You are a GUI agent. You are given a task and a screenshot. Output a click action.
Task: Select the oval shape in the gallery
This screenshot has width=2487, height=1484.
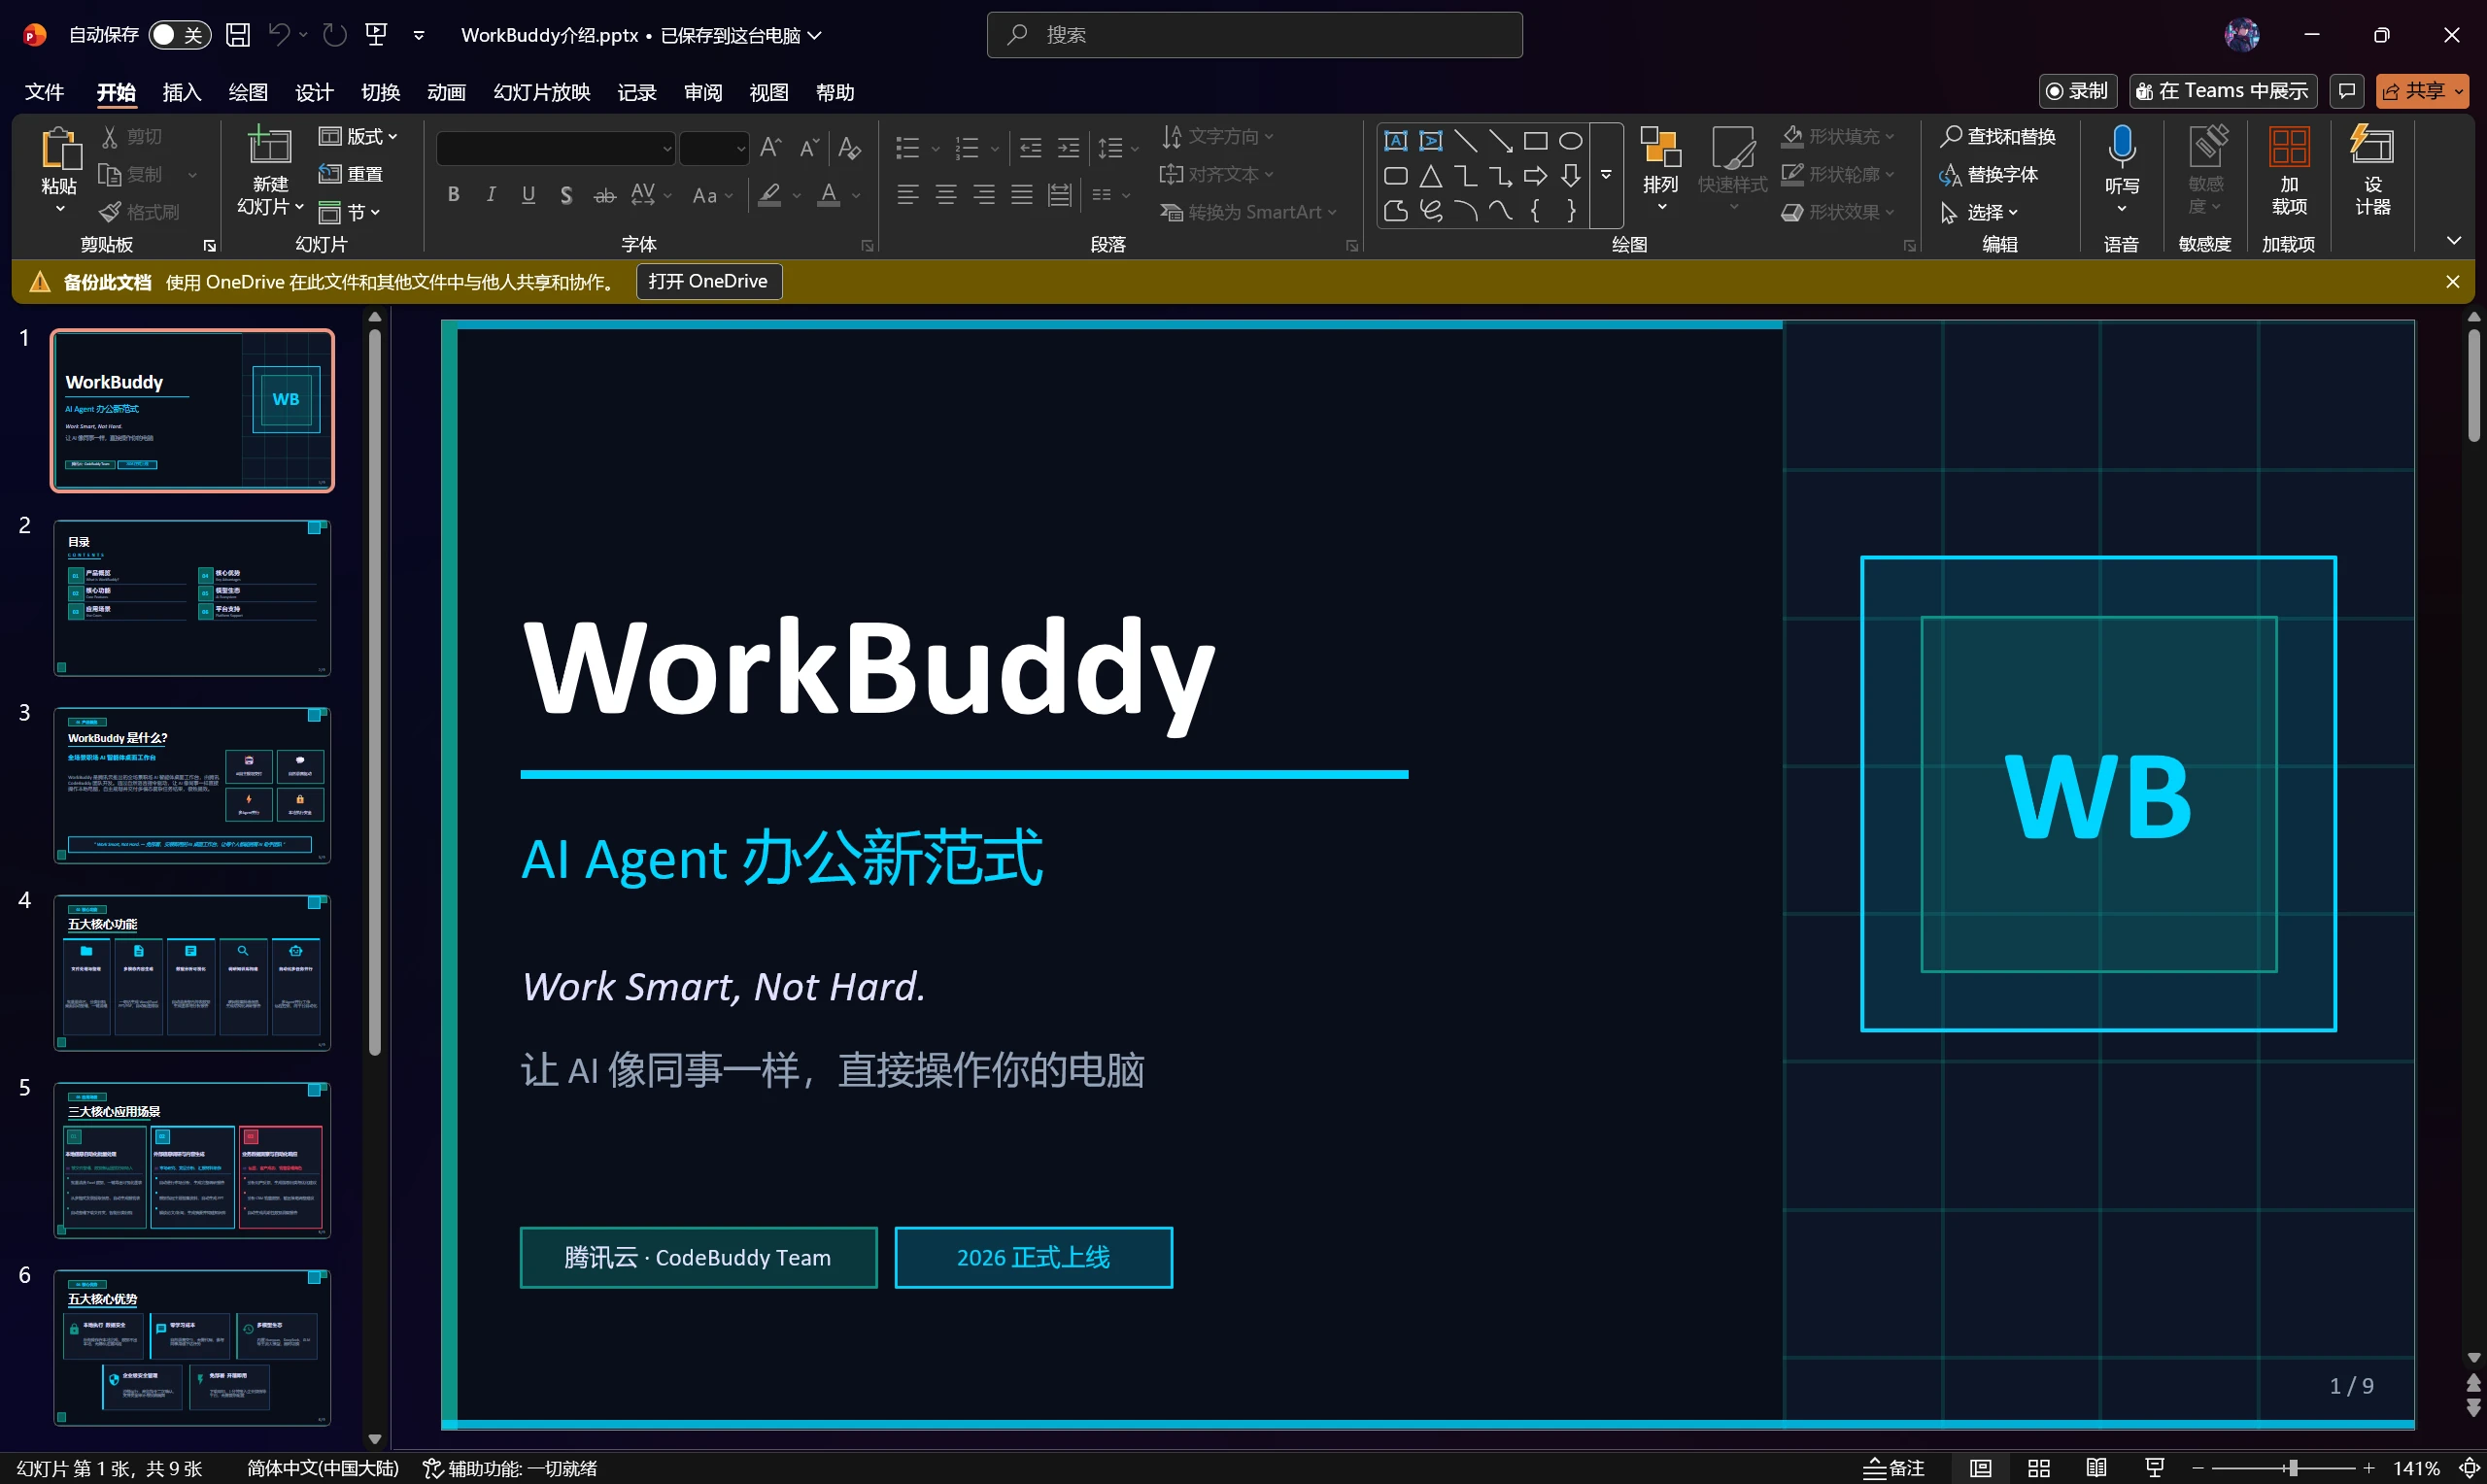1570,141
